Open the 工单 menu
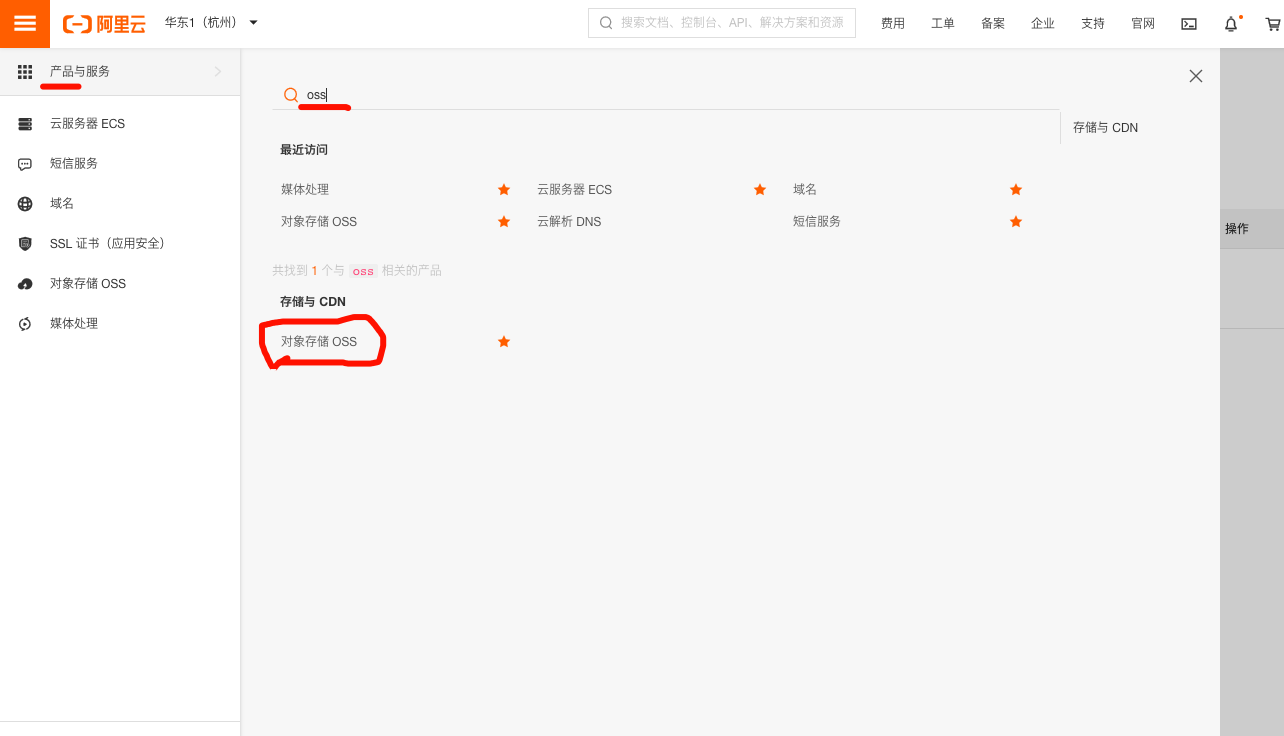 point(943,24)
